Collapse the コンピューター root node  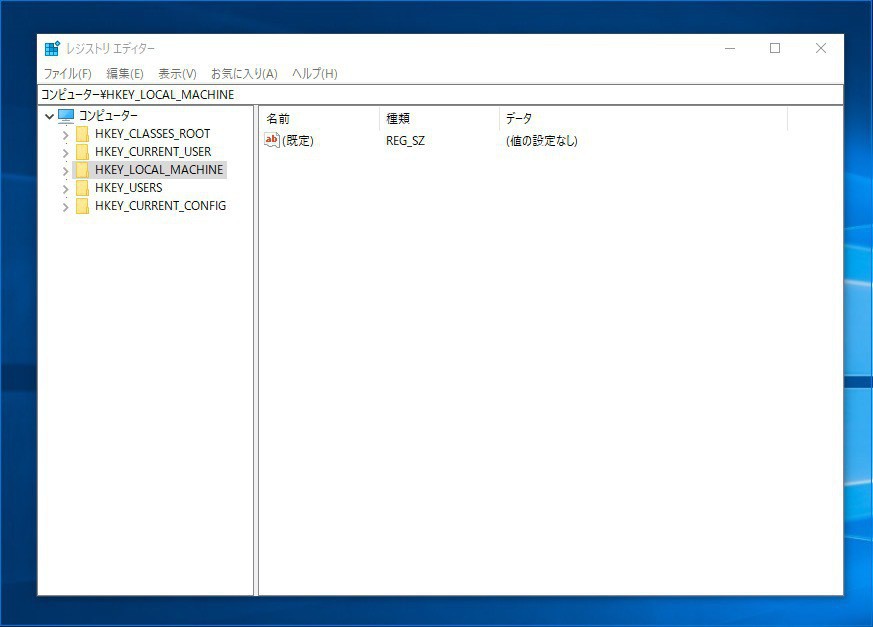(x=50, y=116)
